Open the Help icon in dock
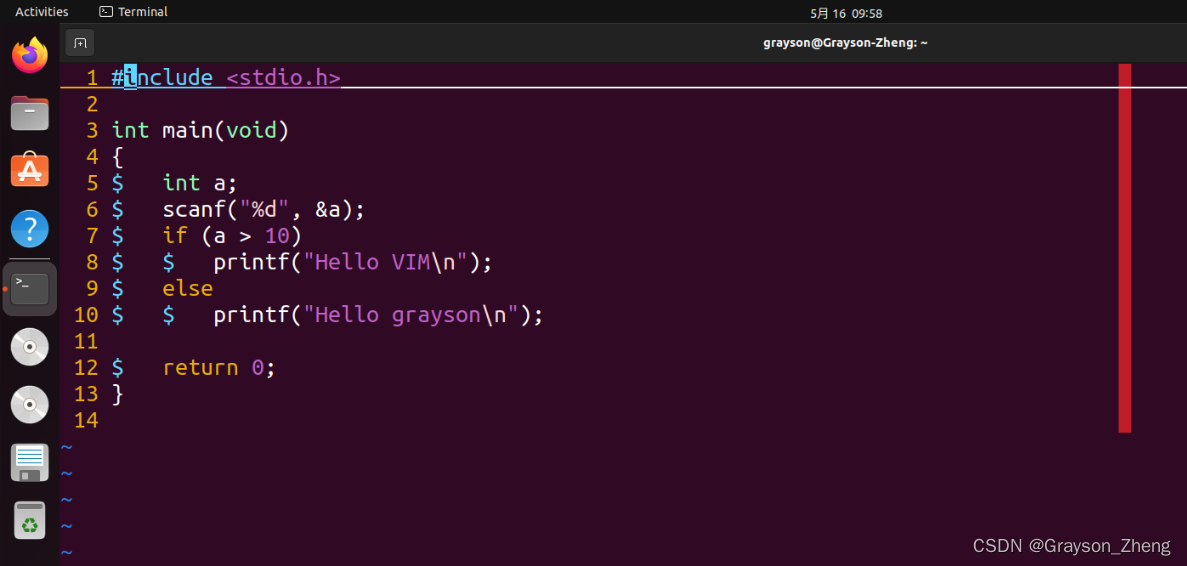 [x=30, y=229]
